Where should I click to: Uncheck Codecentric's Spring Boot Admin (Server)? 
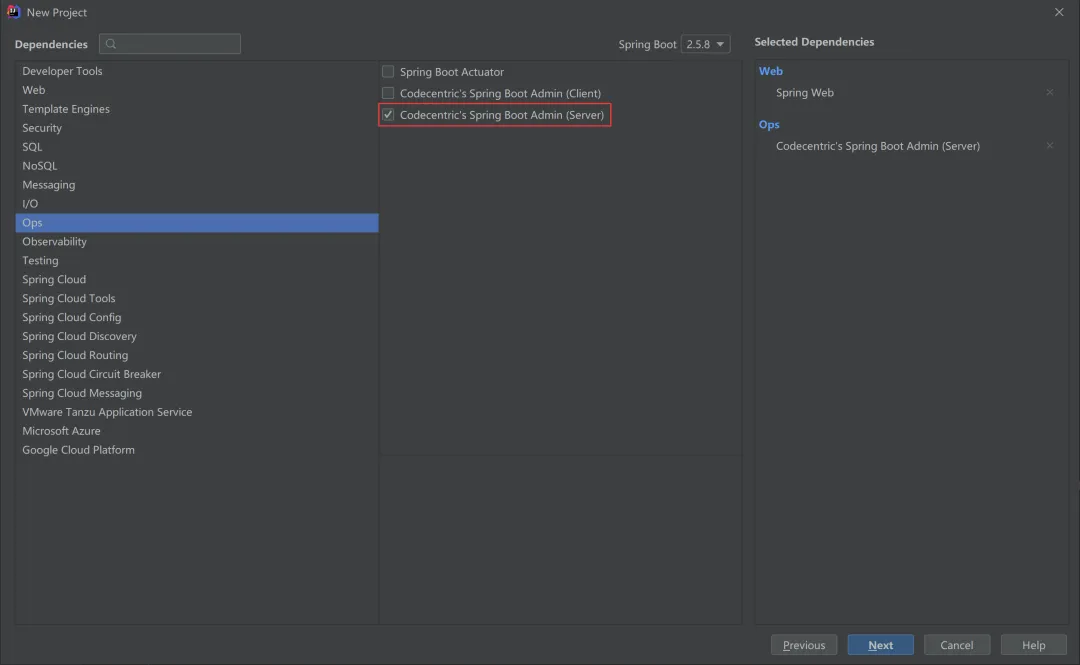[387, 114]
